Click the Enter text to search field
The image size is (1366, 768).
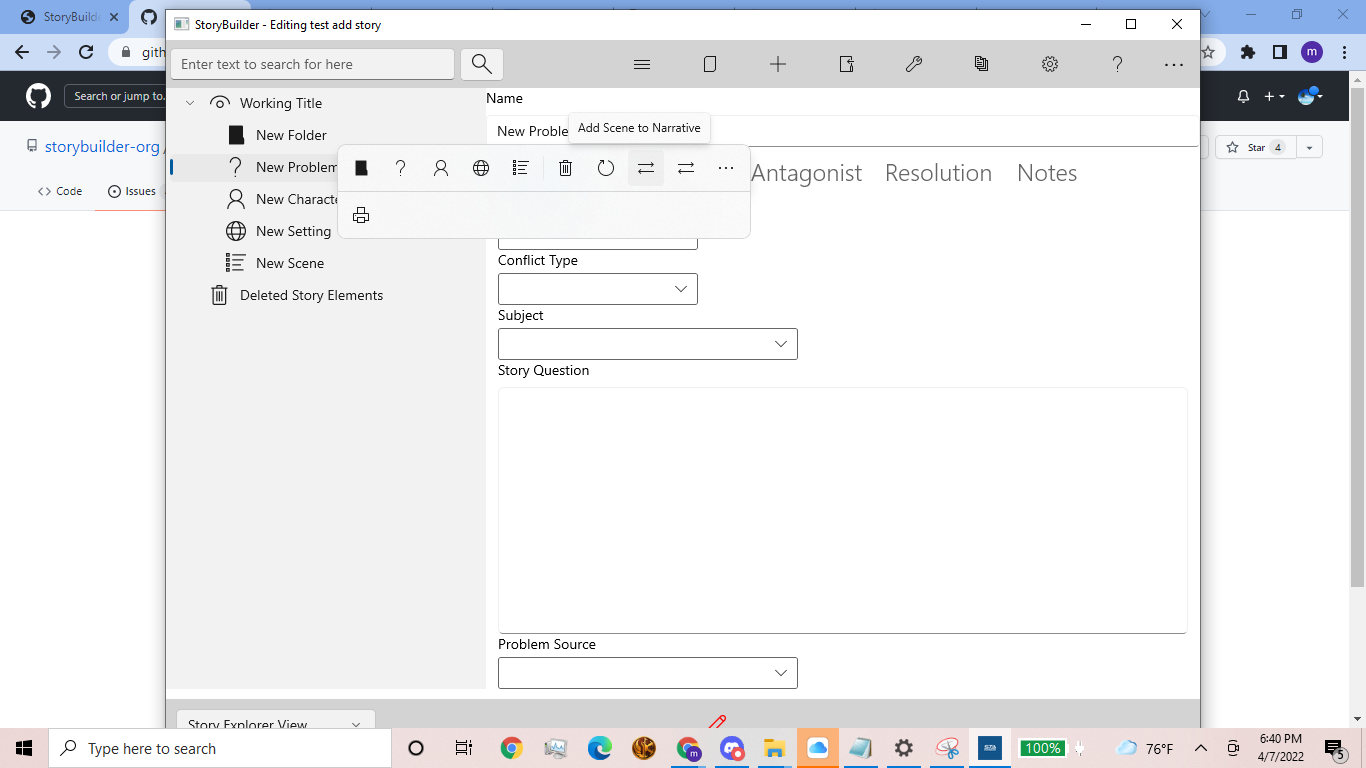pos(312,63)
